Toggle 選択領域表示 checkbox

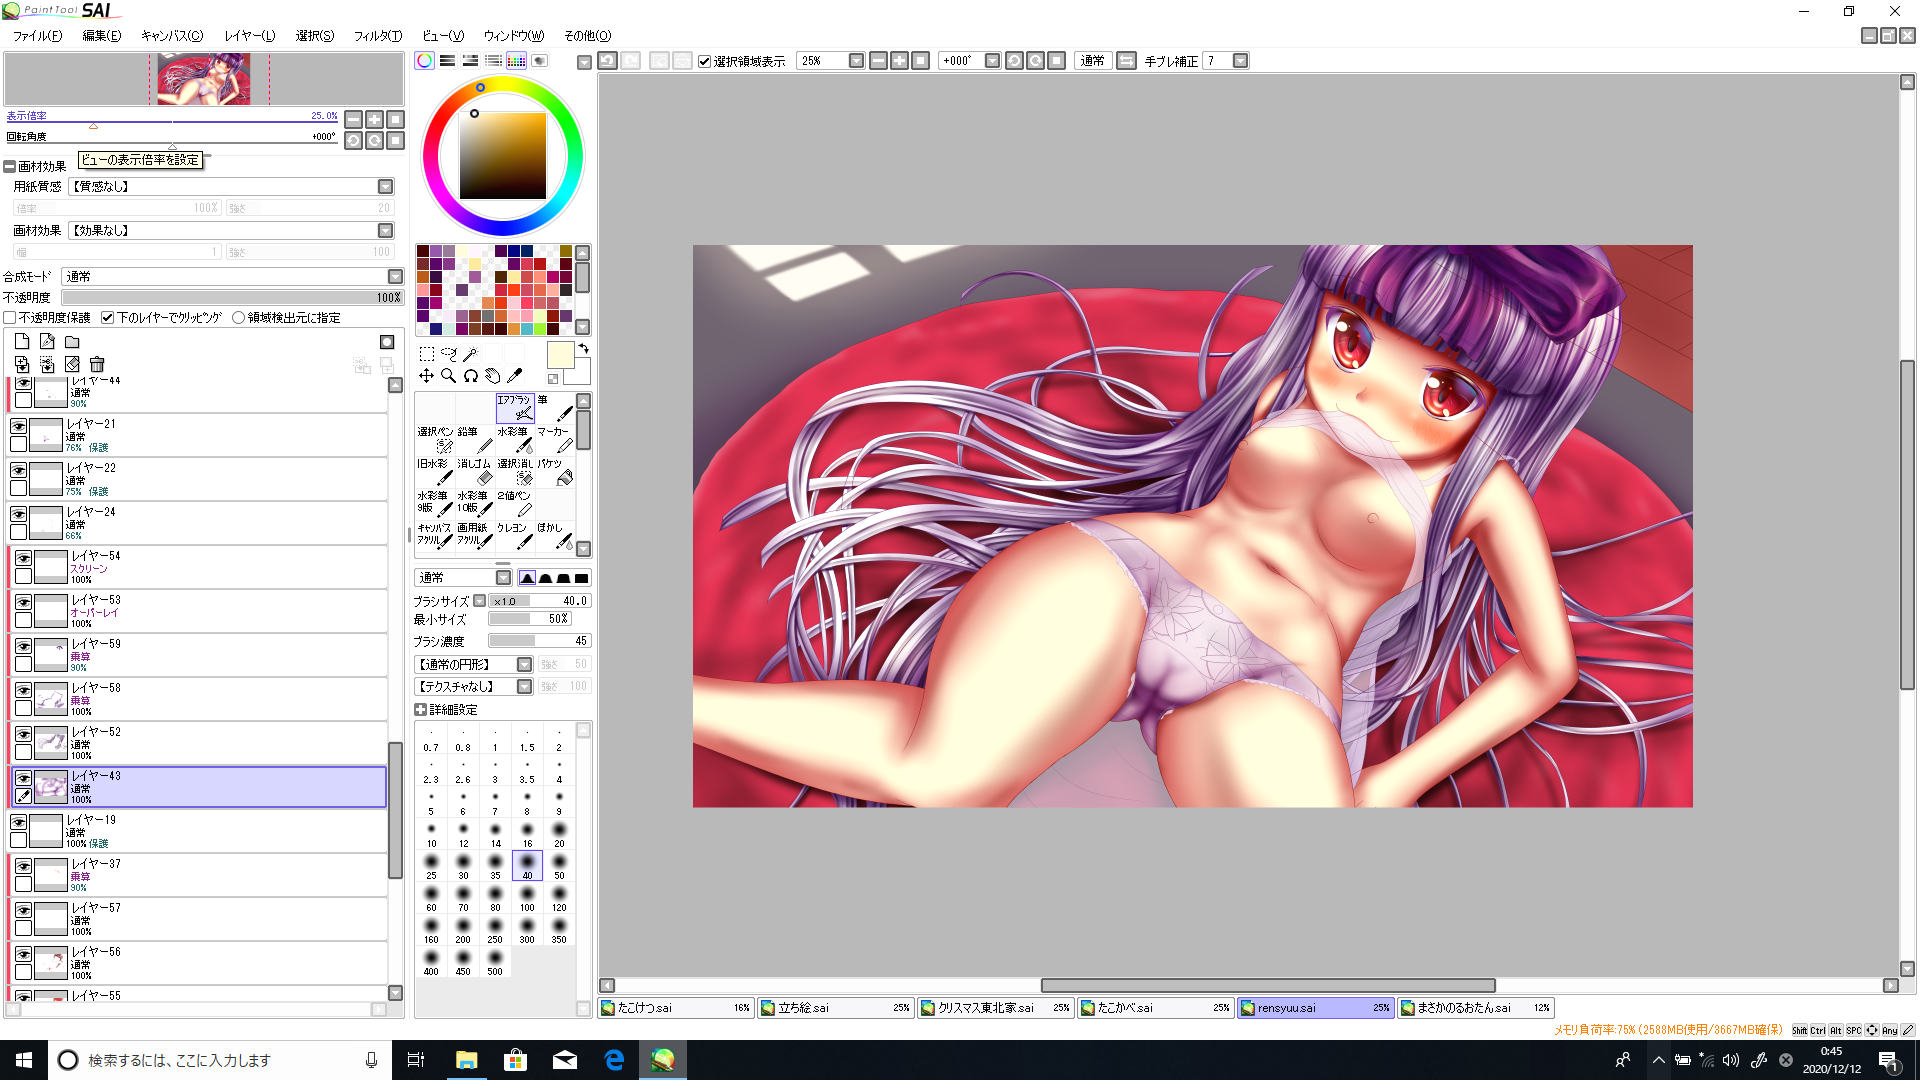point(704,62)
